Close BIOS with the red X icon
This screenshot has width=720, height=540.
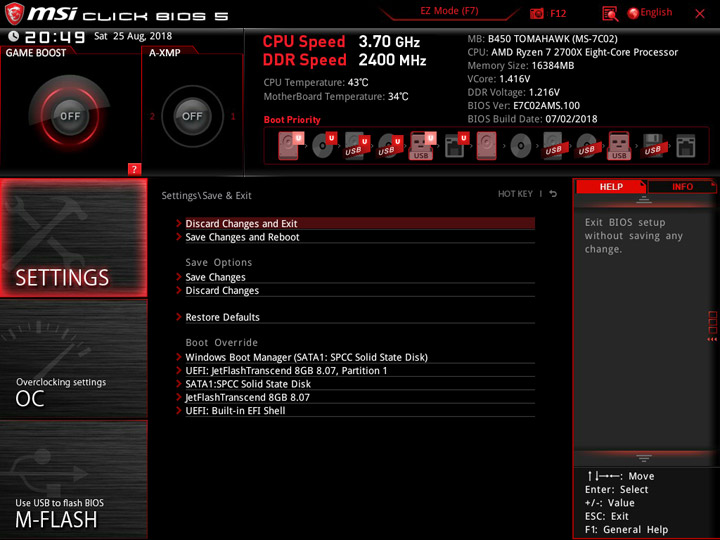coord(700,14)
